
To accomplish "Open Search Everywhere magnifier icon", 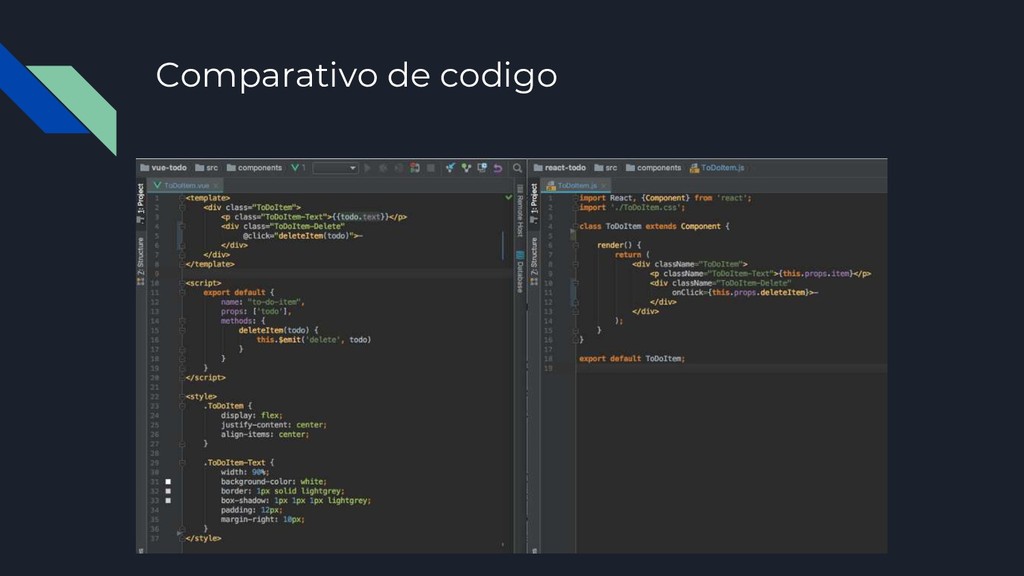I will click(517, 168).
